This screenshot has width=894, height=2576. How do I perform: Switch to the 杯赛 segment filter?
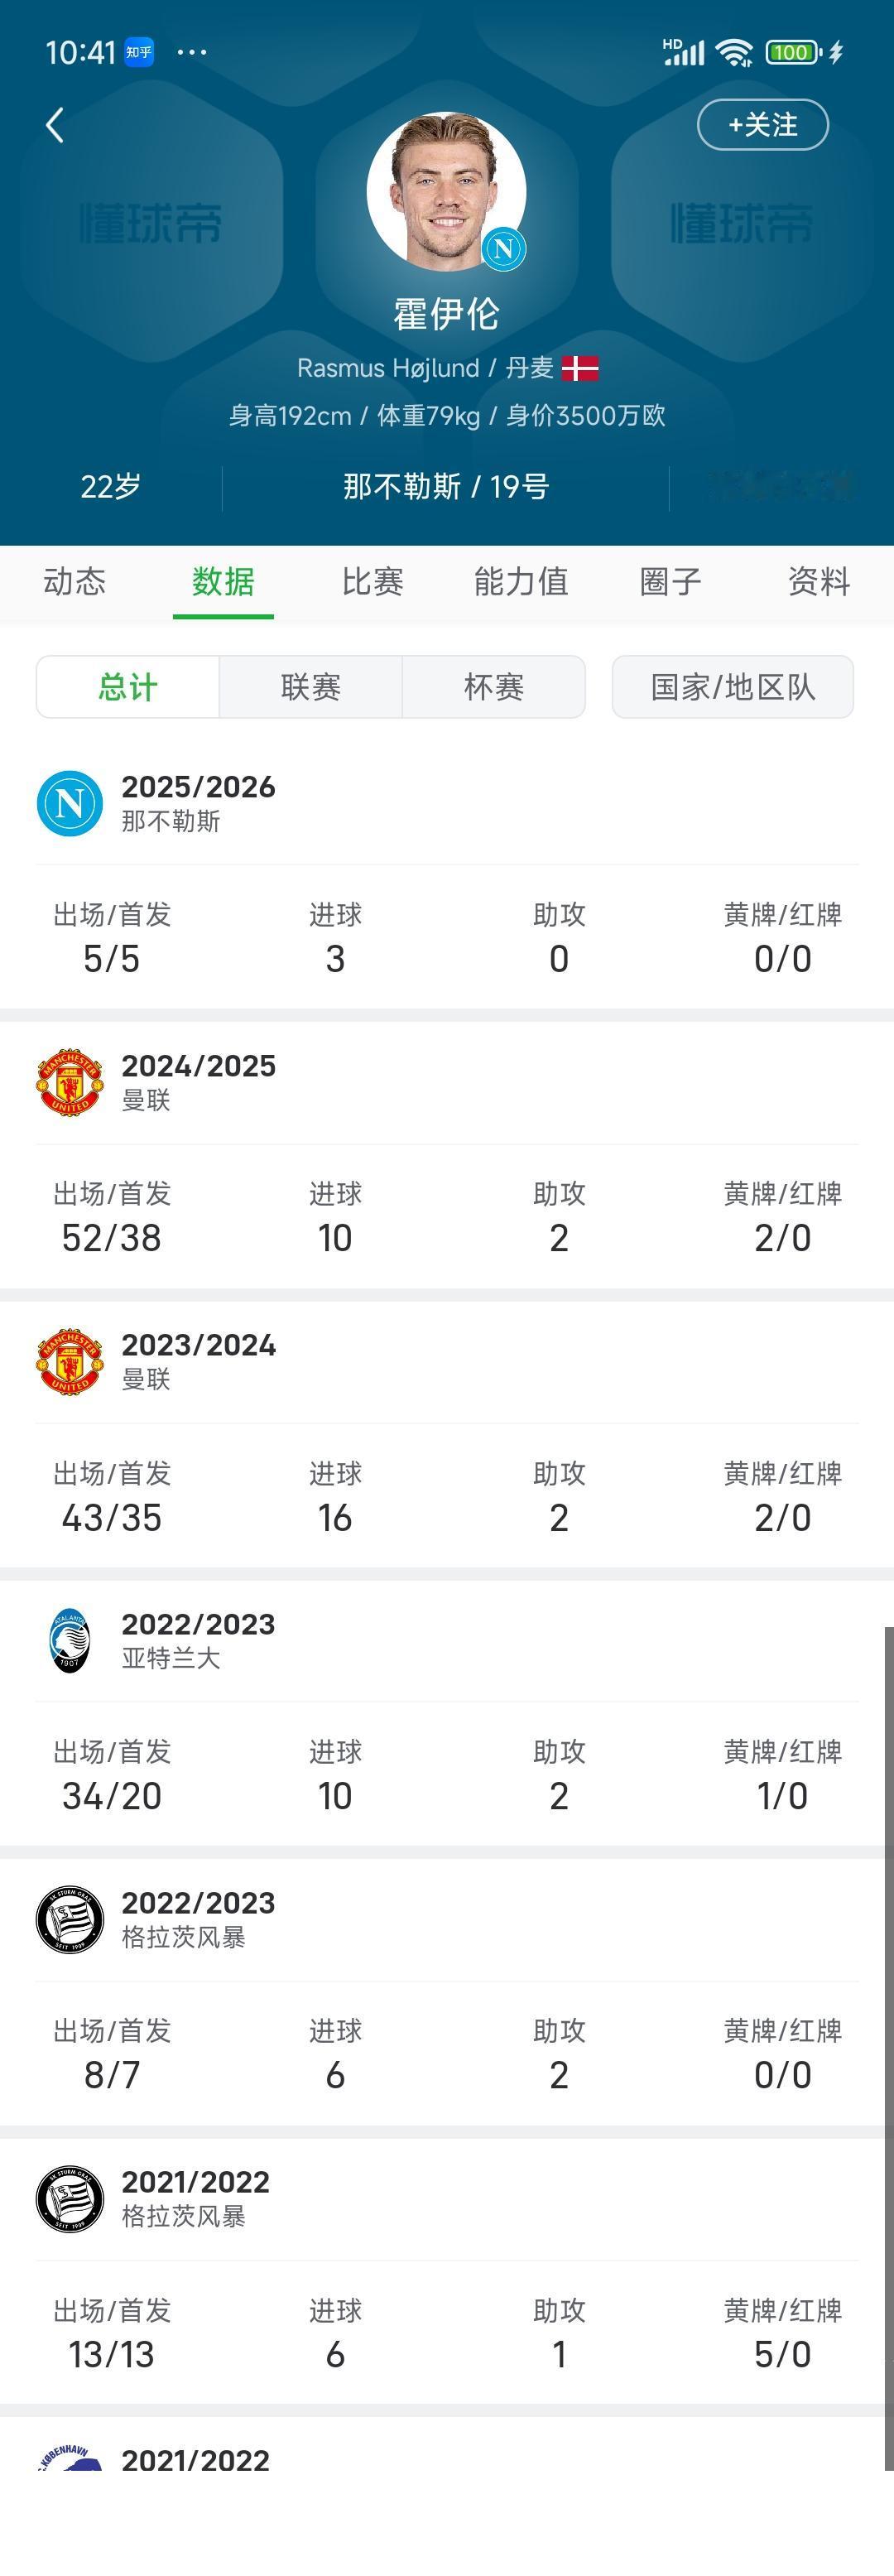click(494, 687)
